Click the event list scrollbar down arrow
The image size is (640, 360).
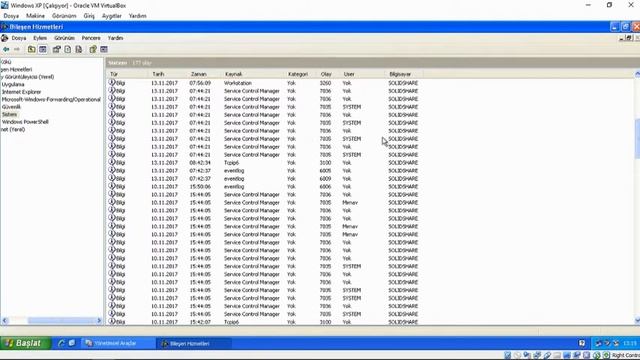click(x=637, y=321)
